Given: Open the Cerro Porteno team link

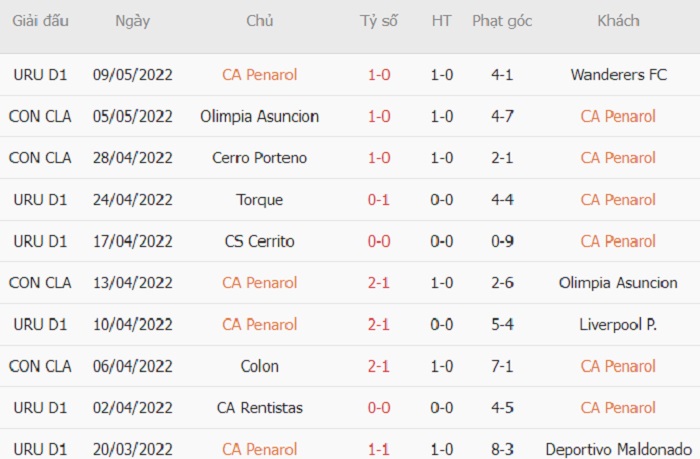Looking at the screenshot, I should click(259, 158).
